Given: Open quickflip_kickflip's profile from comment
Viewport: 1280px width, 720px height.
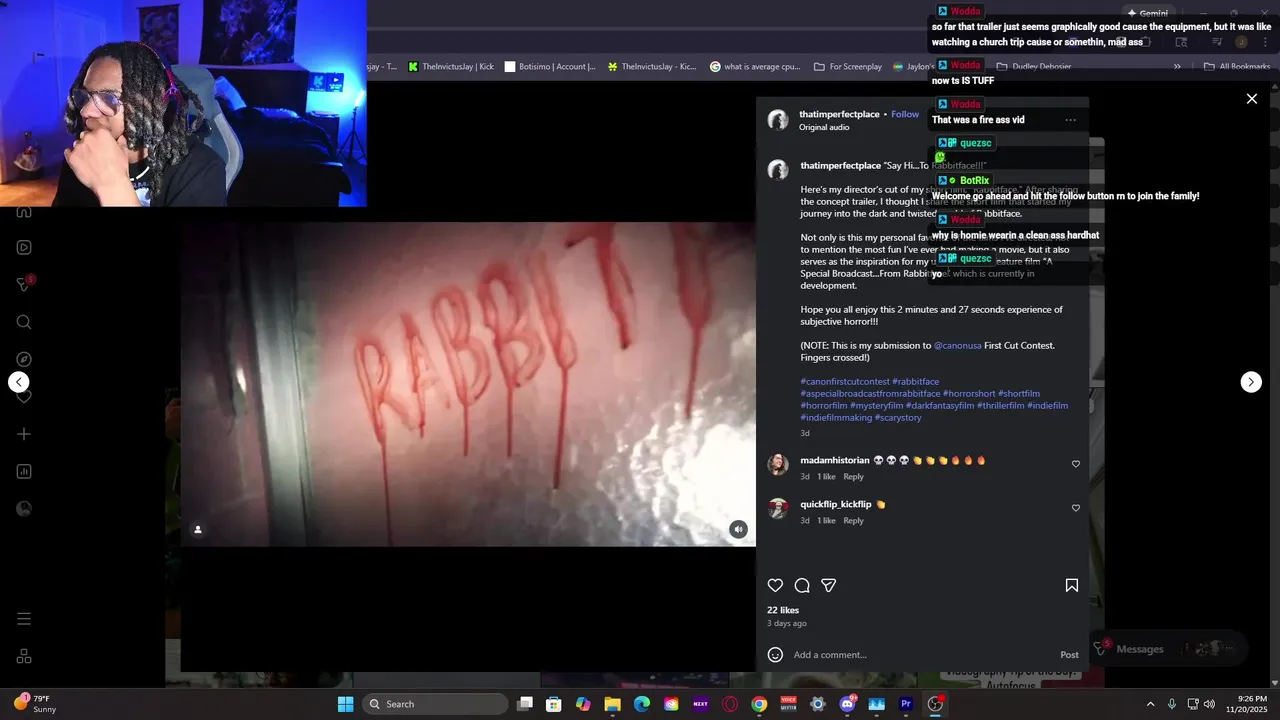Looking at the screenshot, I should point(836,504).
